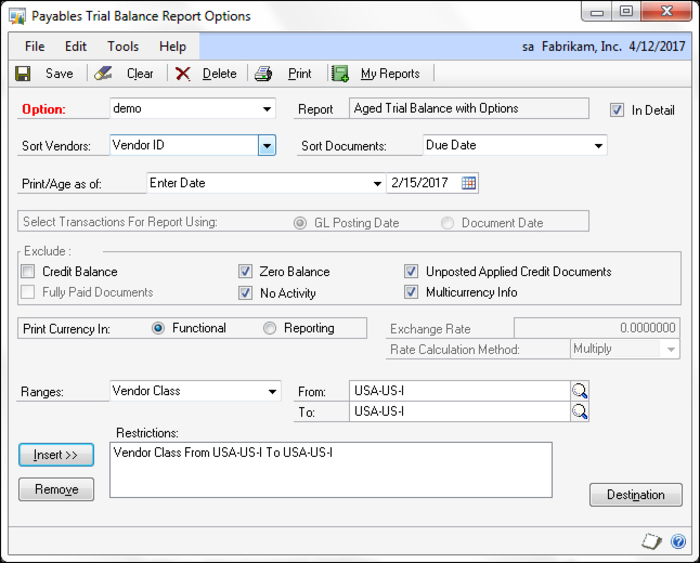Expand the Sort Vendors dropdown arrow
This screenshot has height=563, width=700.
(x=267, y=146)
